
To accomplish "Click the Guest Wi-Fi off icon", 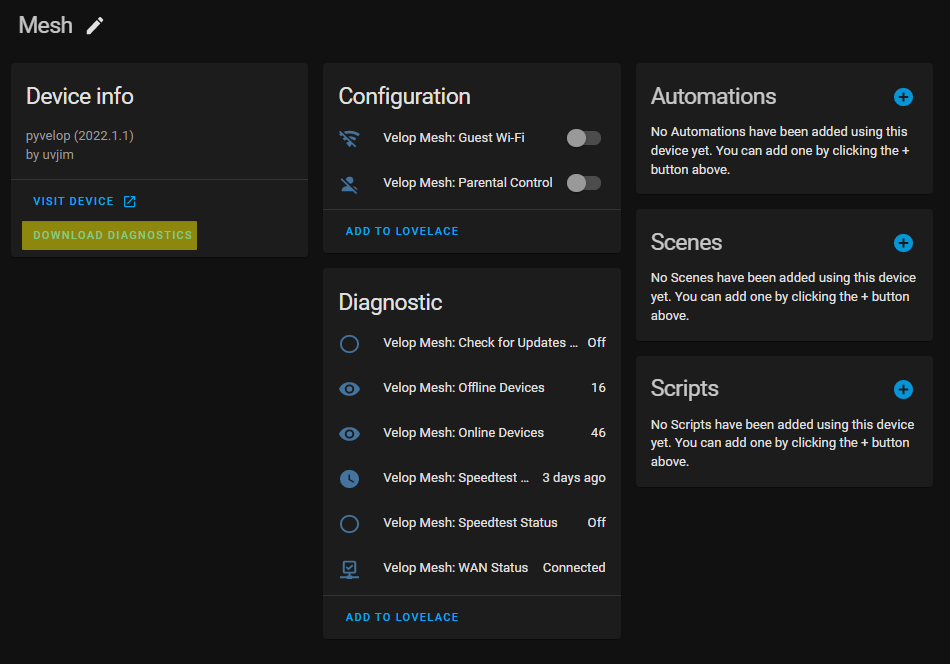I will (349, 138).
